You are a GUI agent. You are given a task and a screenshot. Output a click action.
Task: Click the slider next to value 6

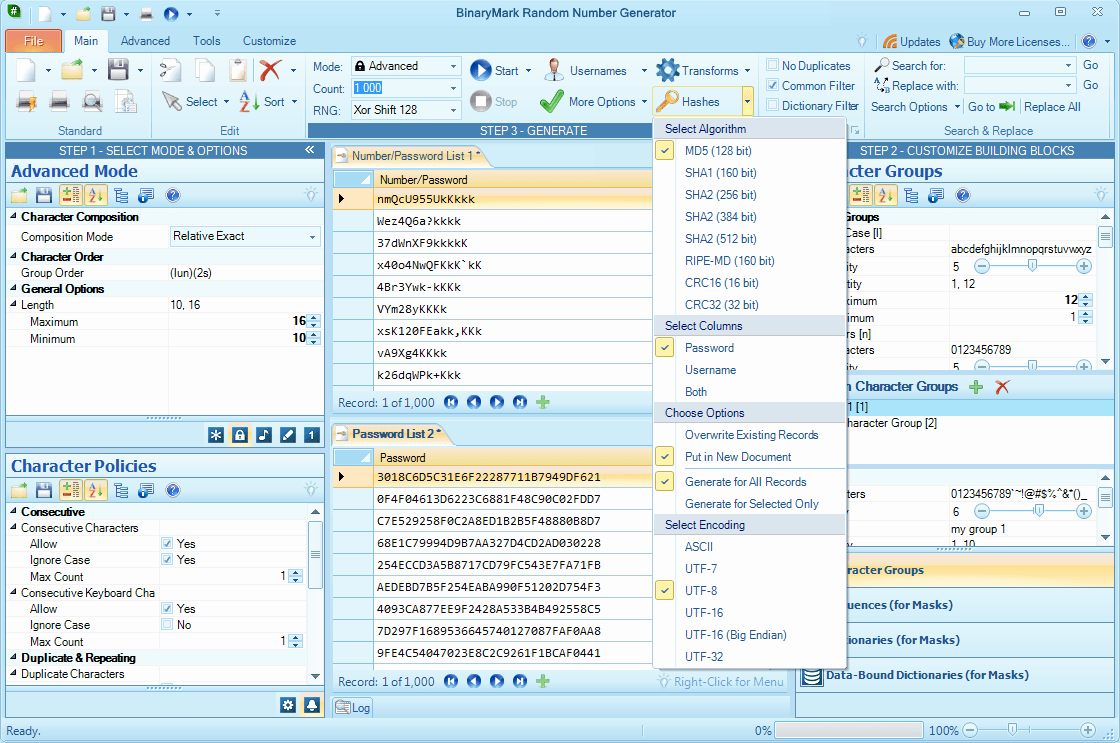(1039, 511)
